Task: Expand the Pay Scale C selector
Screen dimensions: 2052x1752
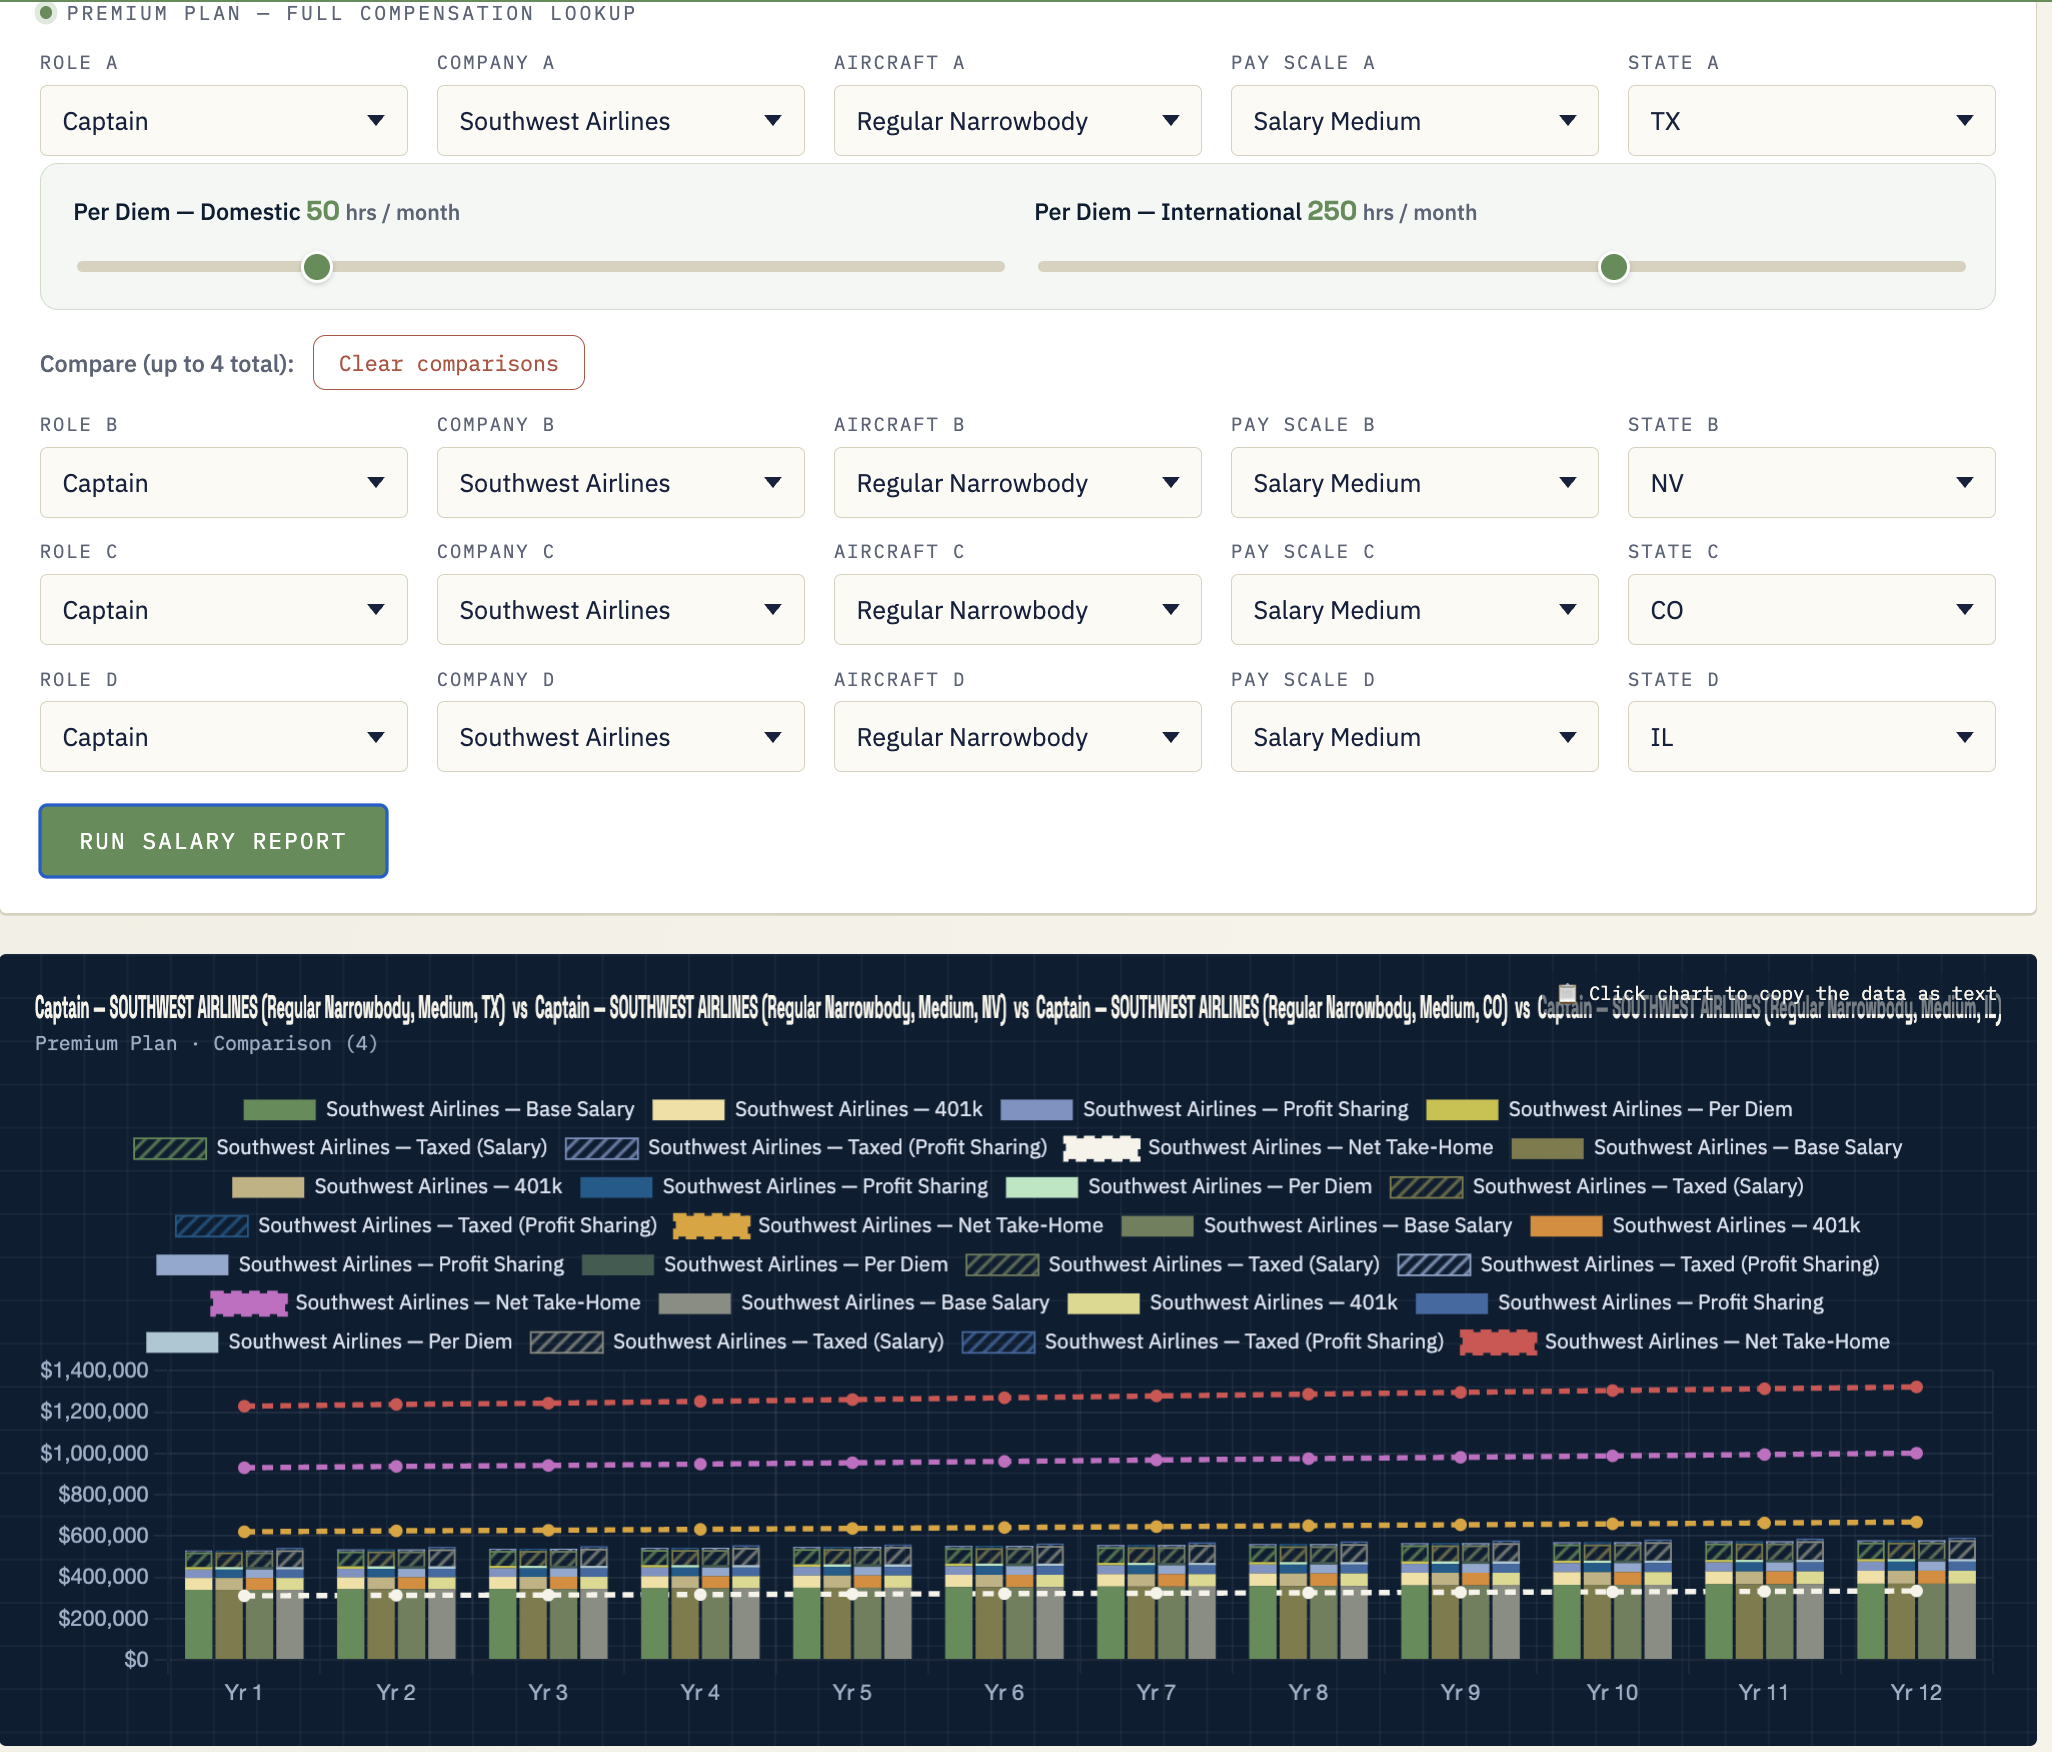Action: click(1415, 610)
